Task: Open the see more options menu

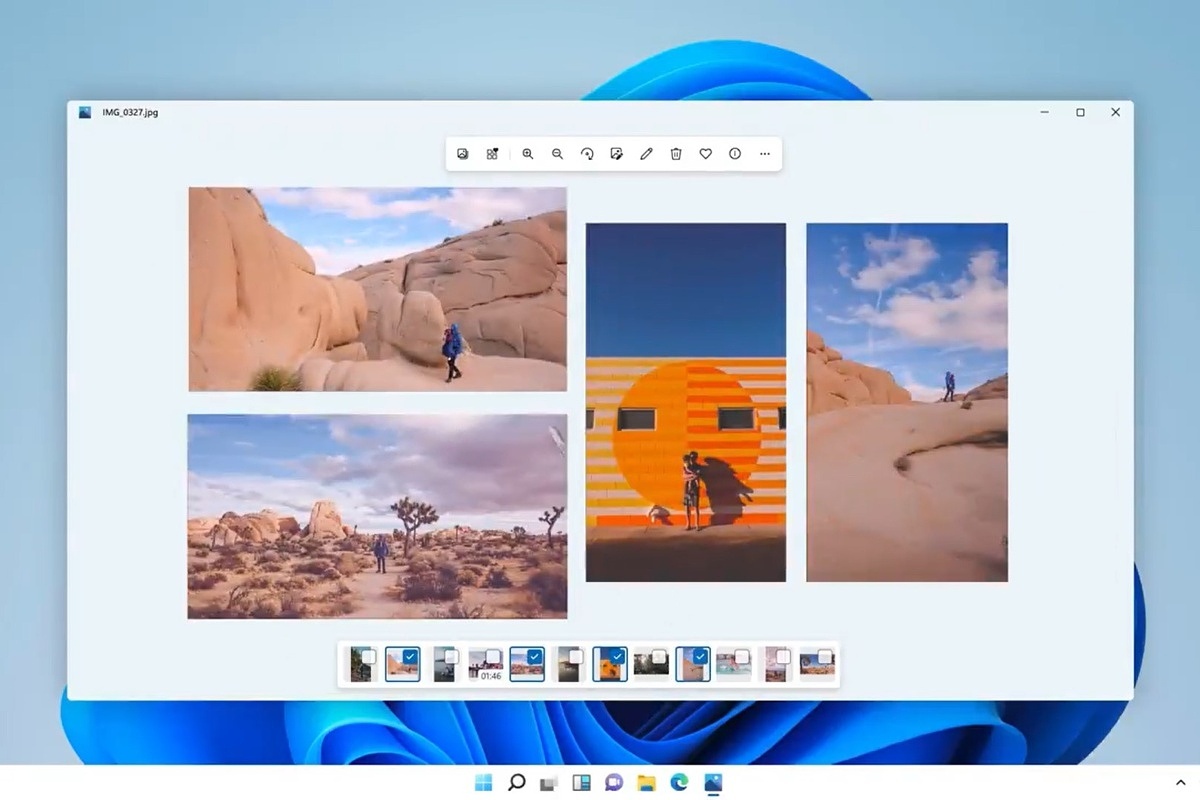Action: 764,154
